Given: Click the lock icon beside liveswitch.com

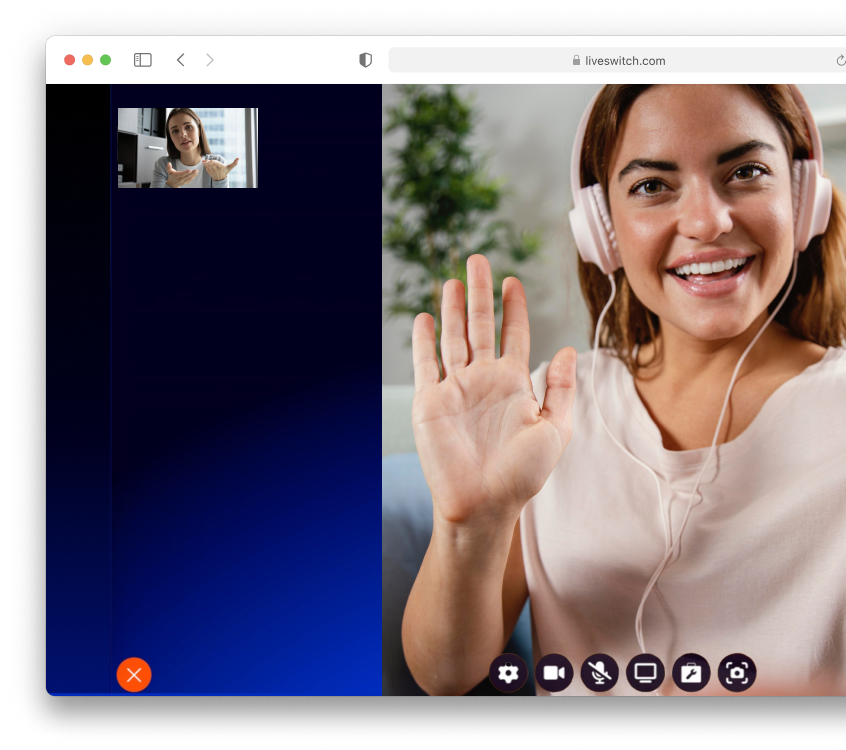Looking at the screenshot, I should pos(577,61).
